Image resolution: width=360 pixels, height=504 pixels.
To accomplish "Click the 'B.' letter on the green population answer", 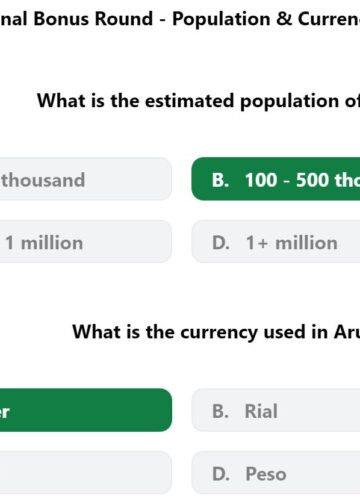I will click(x=220, y=180).
